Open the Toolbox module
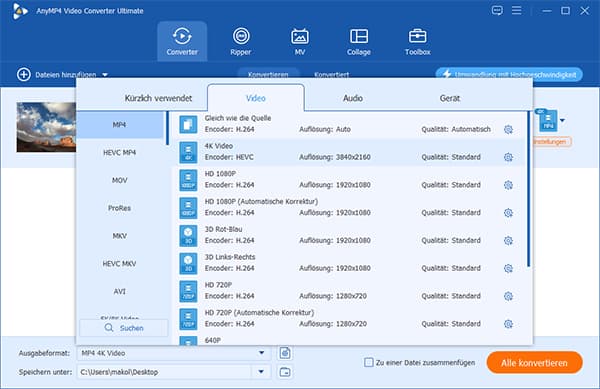600x389 pixels. tap(417, 41)
